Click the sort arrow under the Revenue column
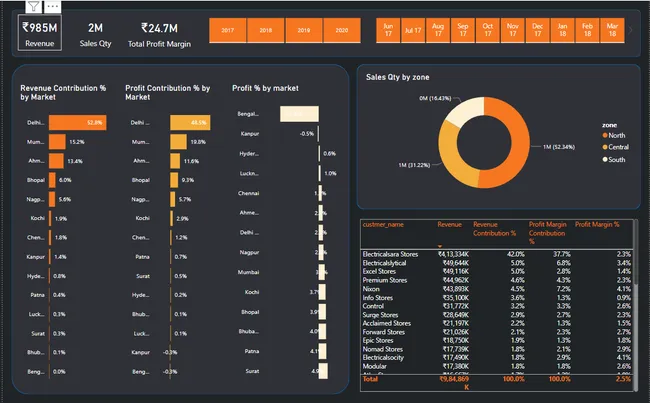This screenshot has width=650, height=403. (440, 246)
